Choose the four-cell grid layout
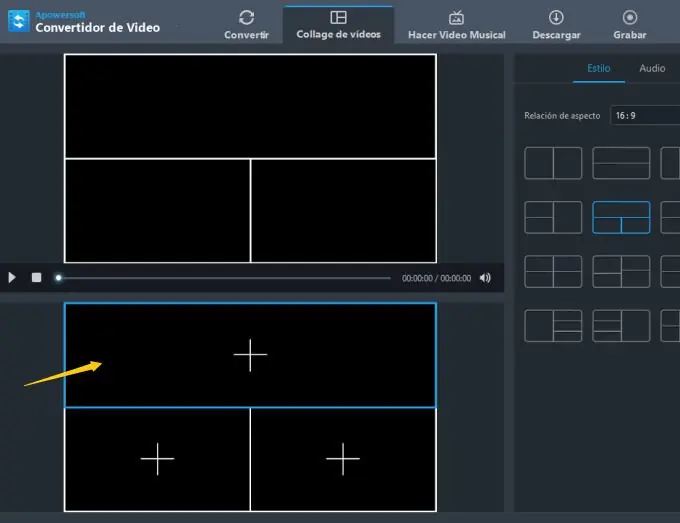680x523 pixels. (553, 271)
